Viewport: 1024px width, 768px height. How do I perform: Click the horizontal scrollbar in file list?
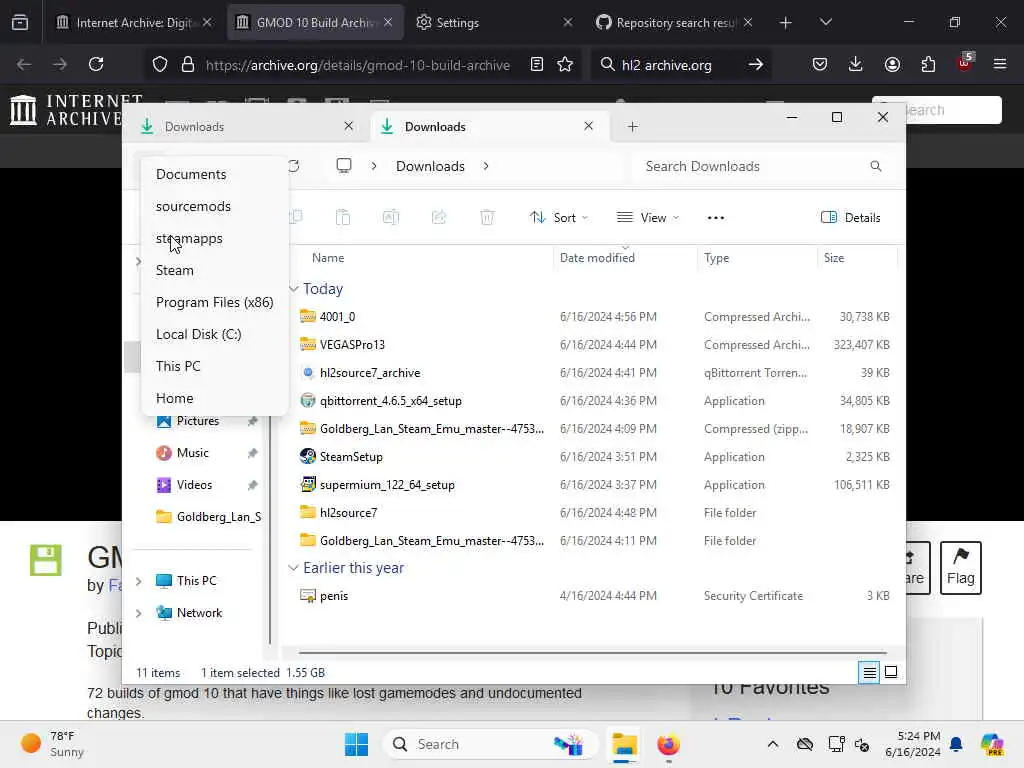(592, 652)
